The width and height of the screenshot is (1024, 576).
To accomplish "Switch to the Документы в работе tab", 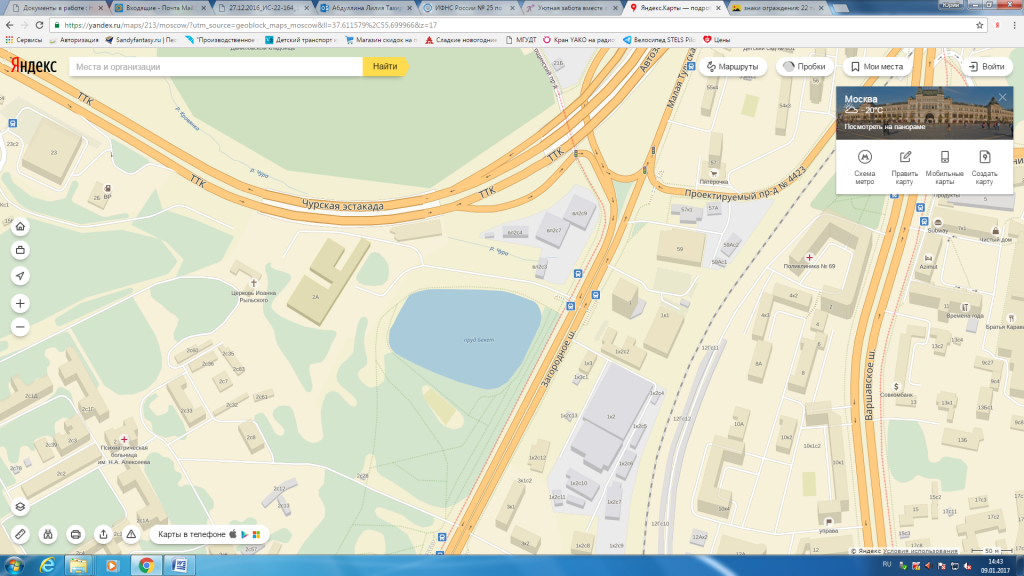I will (x=56, y=8).
